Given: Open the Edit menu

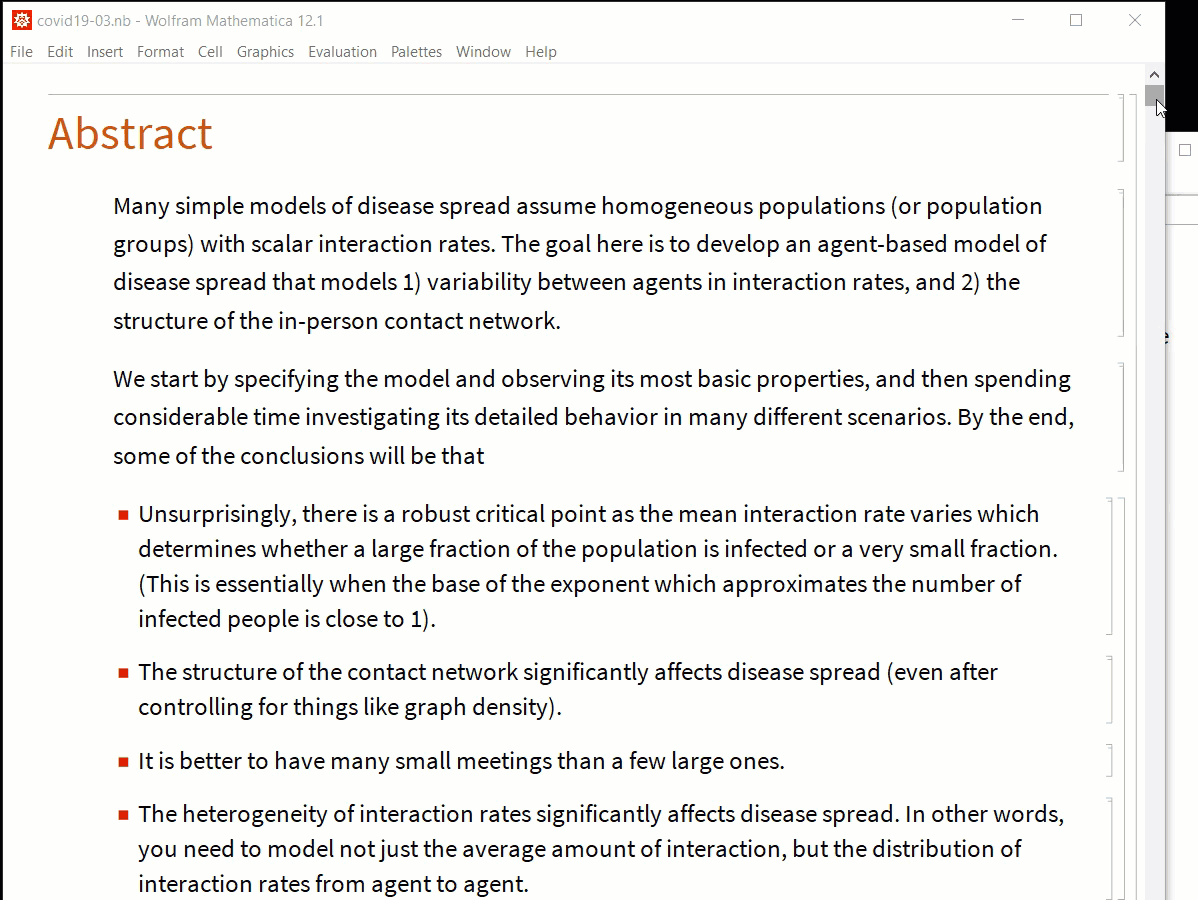Looking at the screenshot, I should tap(60, 52).
